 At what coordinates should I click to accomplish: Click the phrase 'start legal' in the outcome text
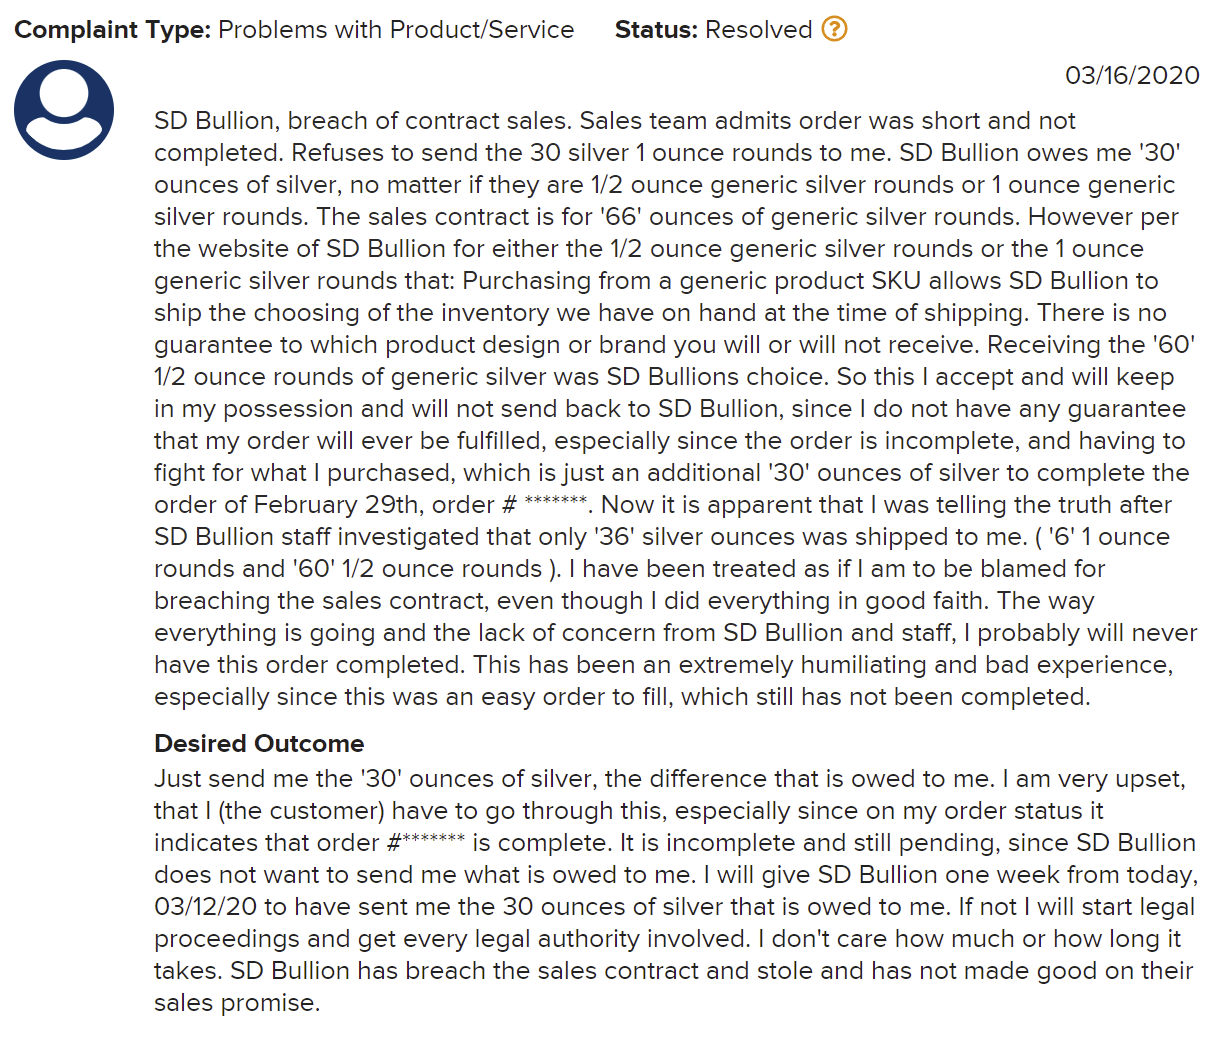tap(1130, 907)
